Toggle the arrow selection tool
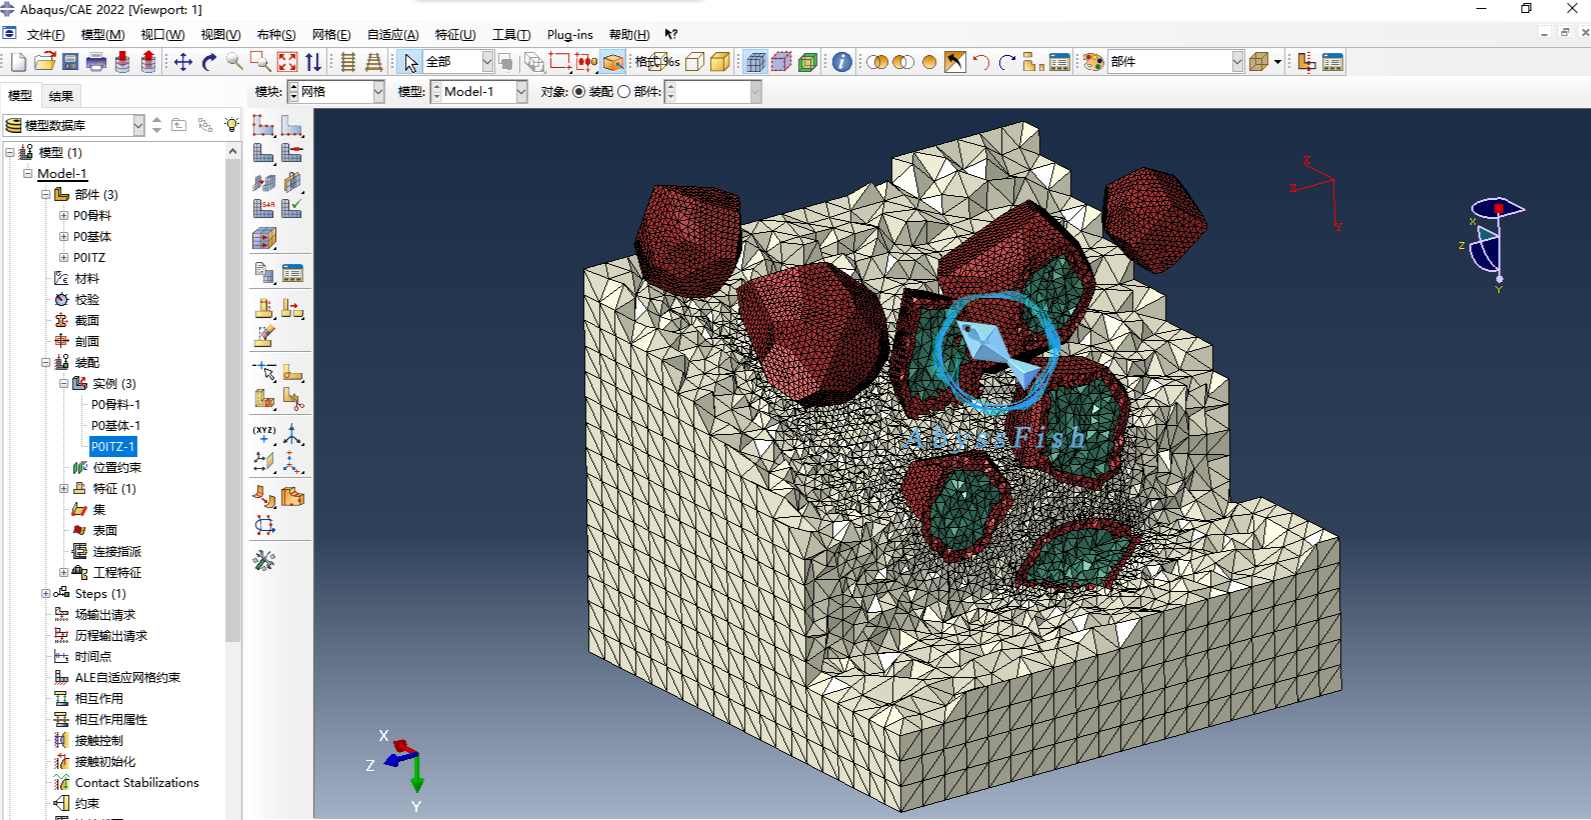The image size is (1591, 820). pos(410,62)
